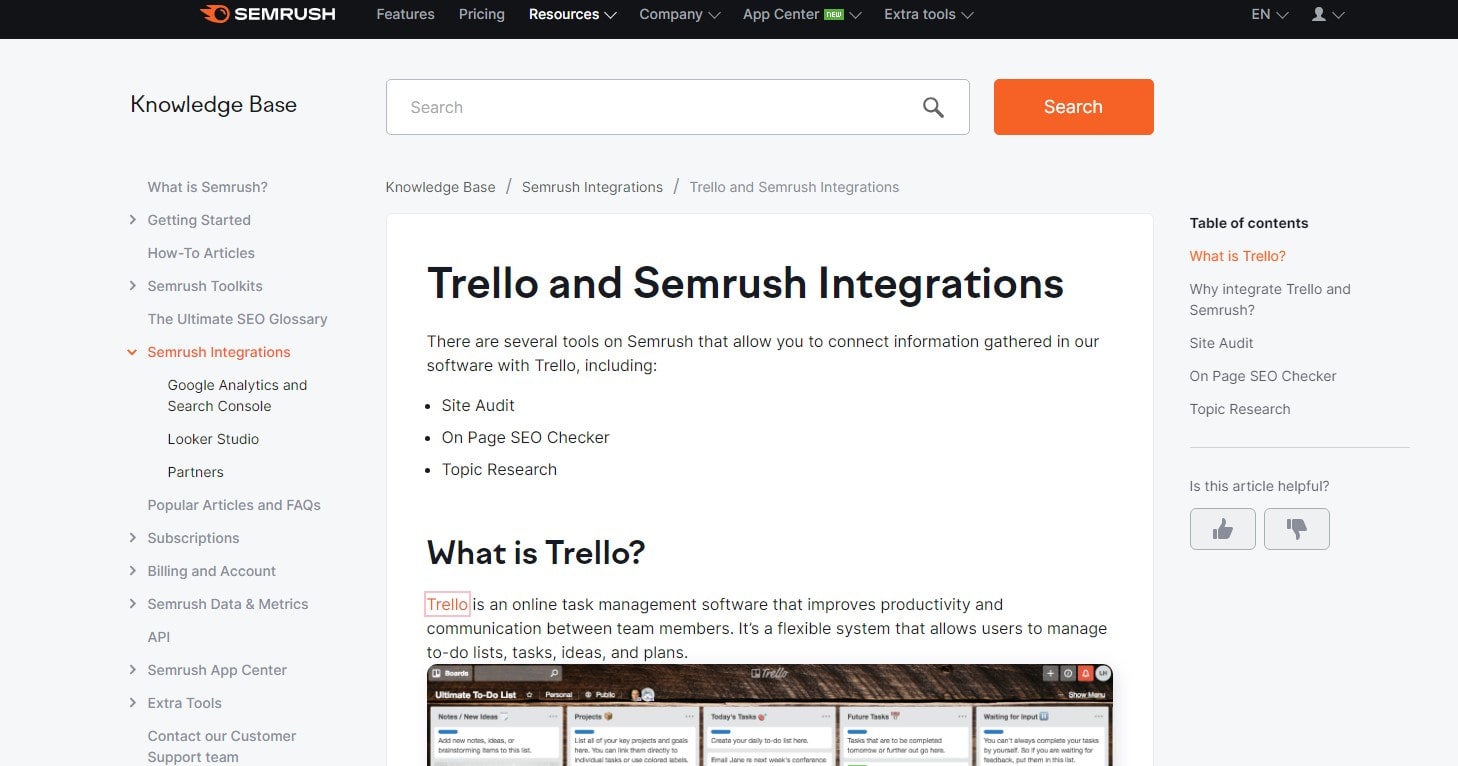
Task: Open Looker Studio sidebar item
Action: point(213,439)
